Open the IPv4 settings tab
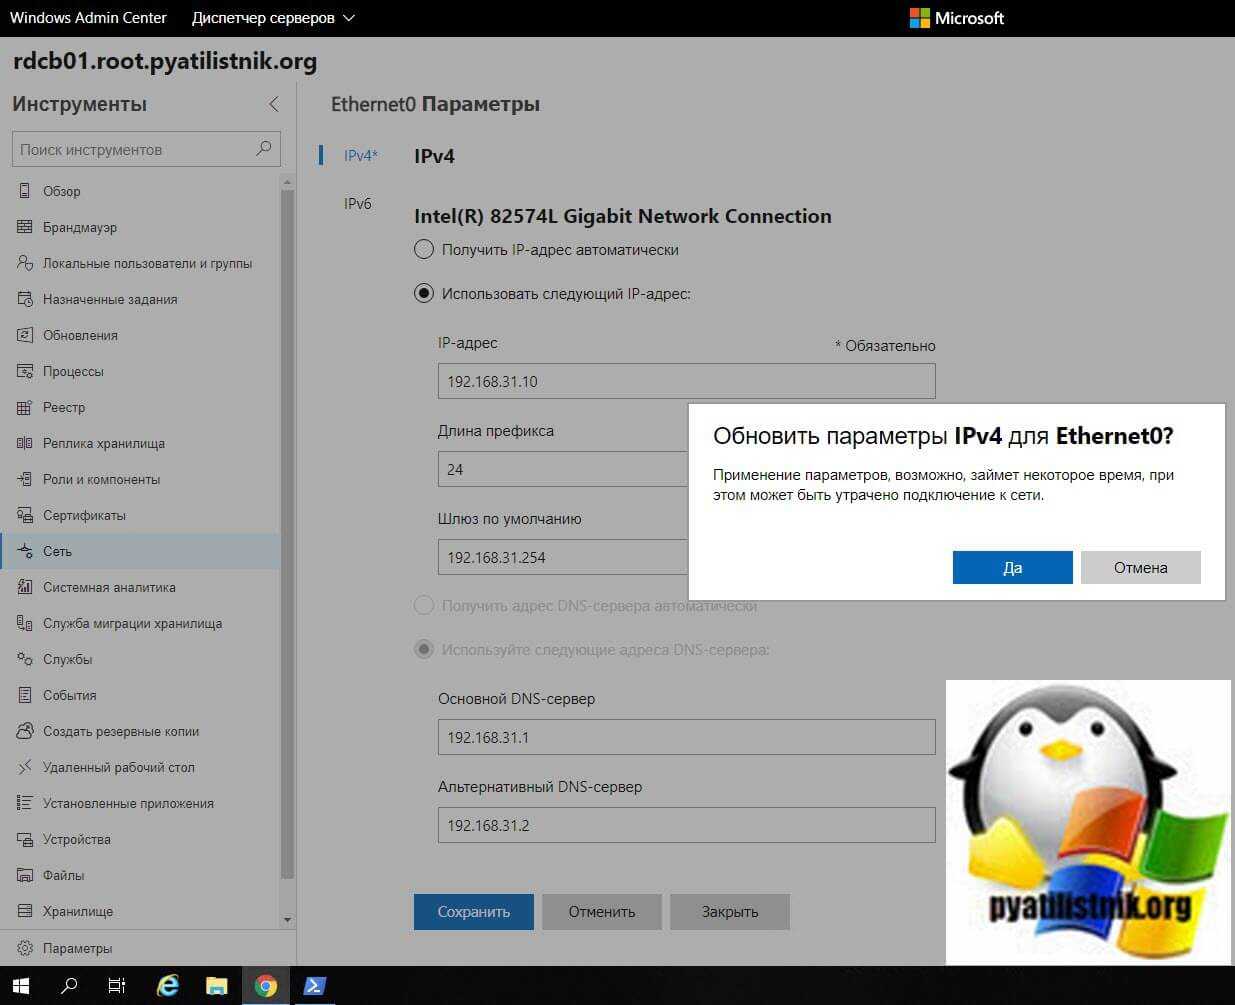Screen dimensions: 1235x1005 (x=359, y=156)
